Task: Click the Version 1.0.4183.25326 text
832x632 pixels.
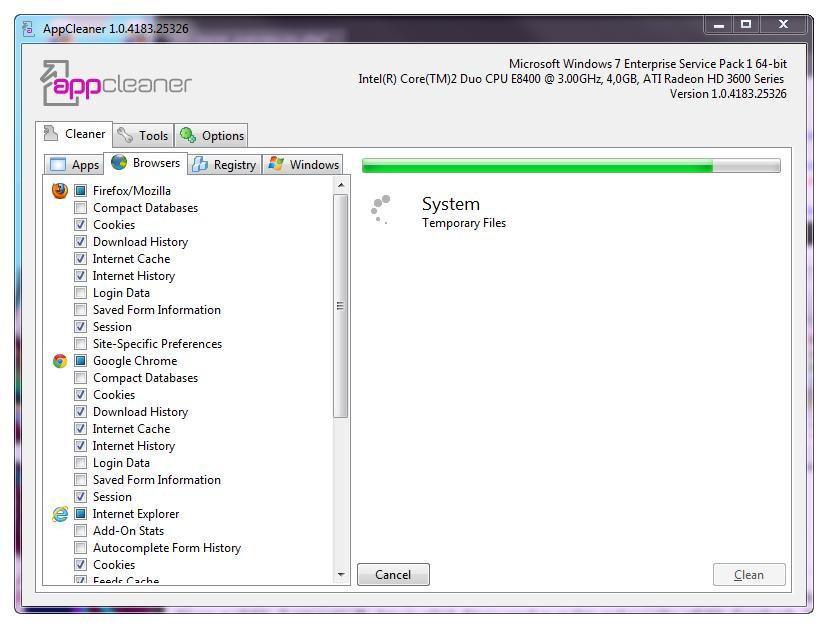Action: click(x=728, y=94)
